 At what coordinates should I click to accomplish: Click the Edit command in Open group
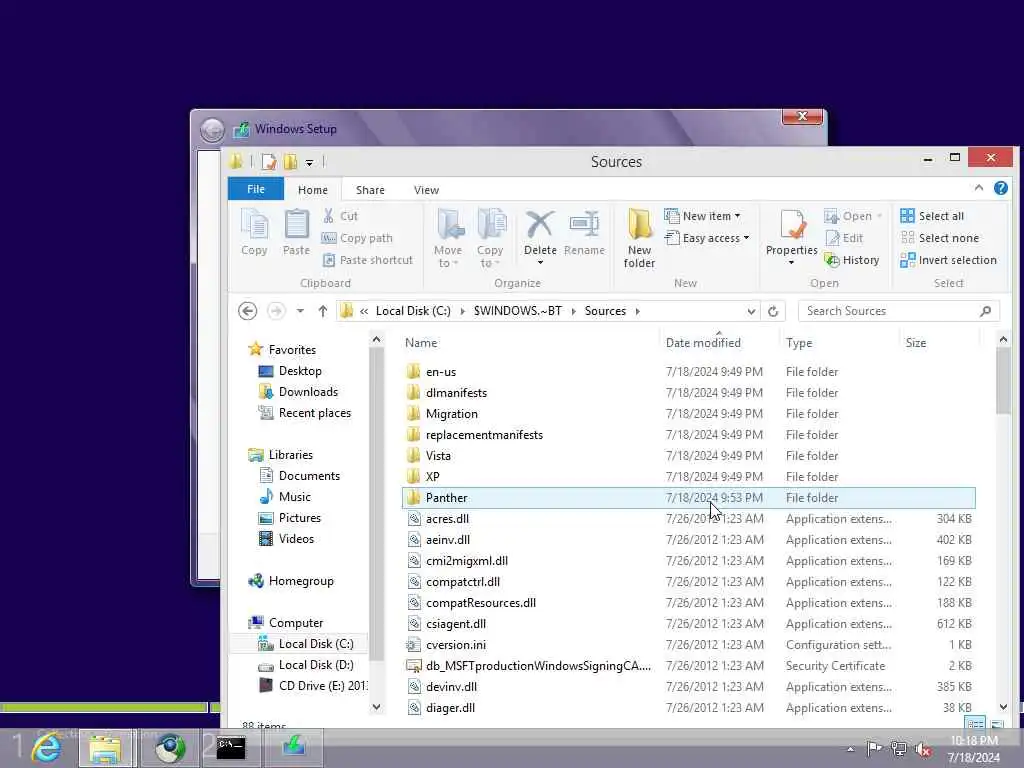pos(844,238)
